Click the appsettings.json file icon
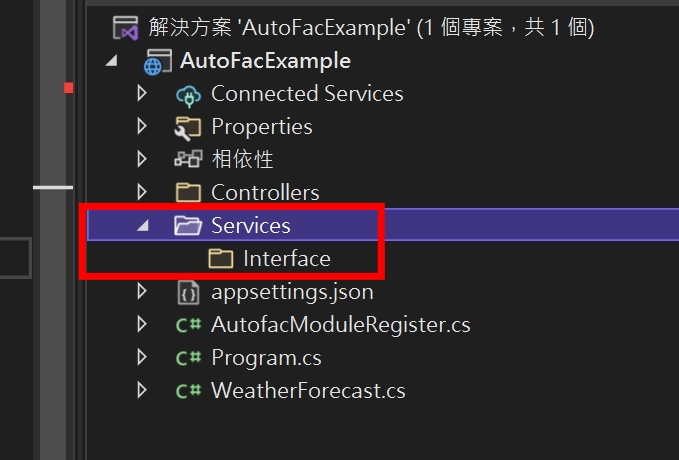This screenshot has width=679, height=460. click(188, 292)
